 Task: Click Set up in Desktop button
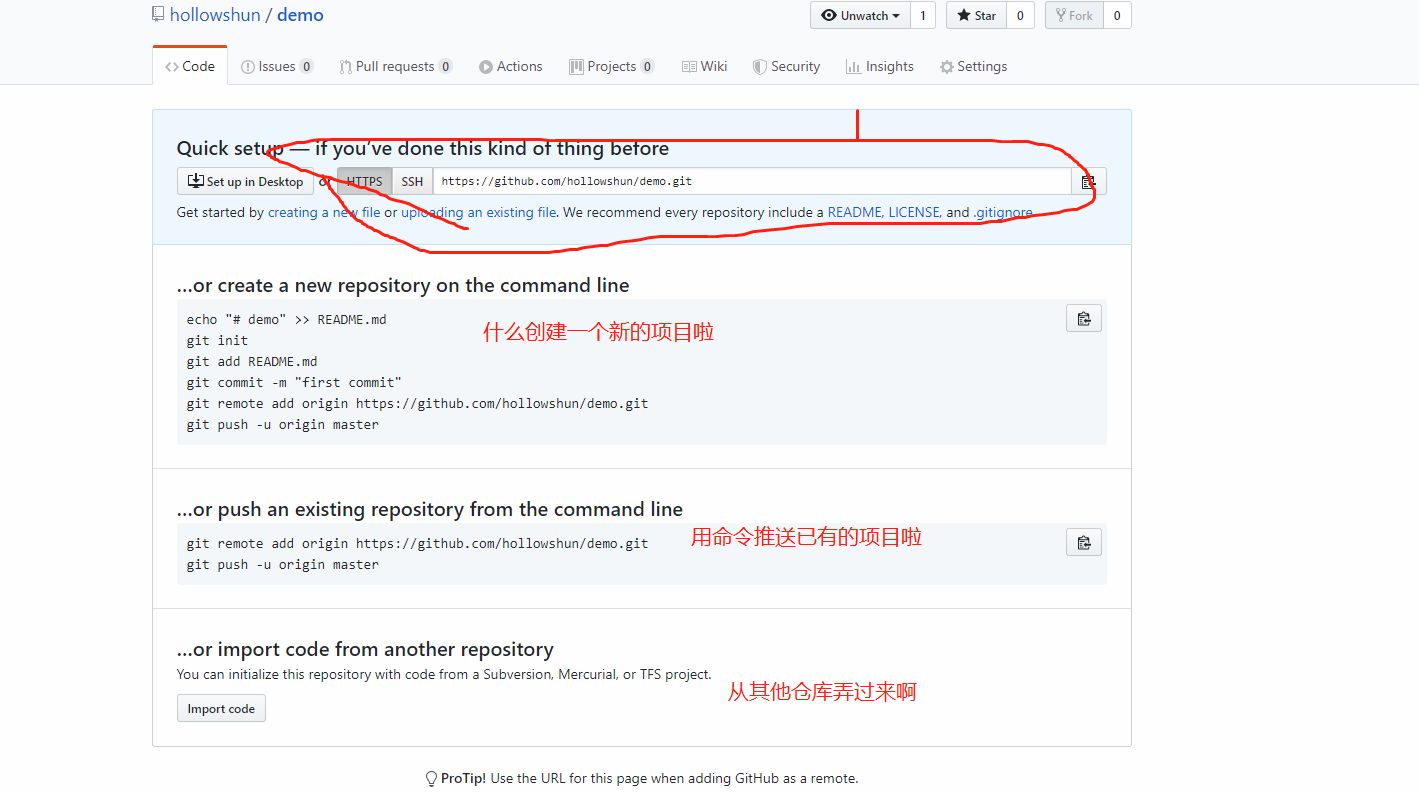pyautogui.click(x=245, y=182)
